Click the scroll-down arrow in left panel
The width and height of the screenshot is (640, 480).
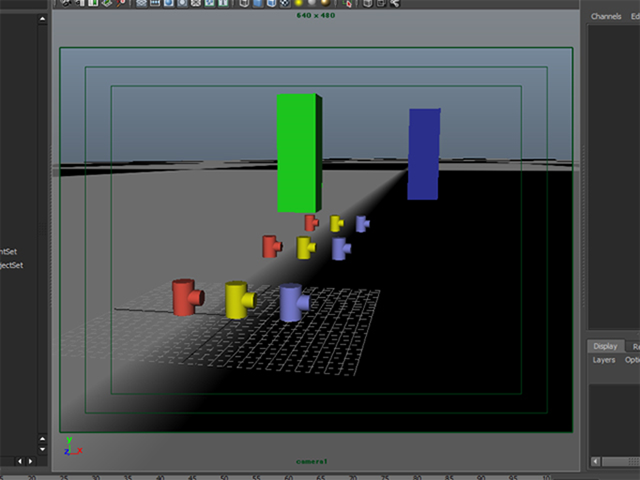pyautogui.click(x=42, y=449)
